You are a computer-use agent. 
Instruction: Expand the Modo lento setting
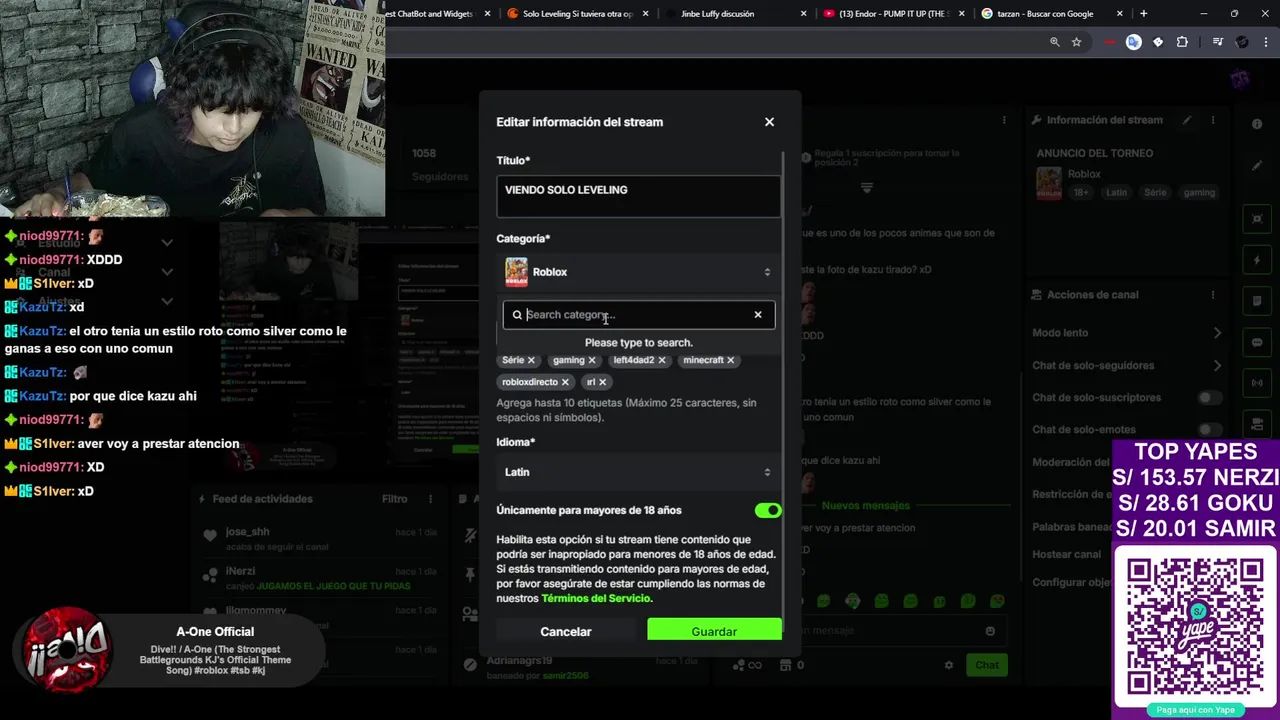pyautogui.click(x=1126, y=333)
